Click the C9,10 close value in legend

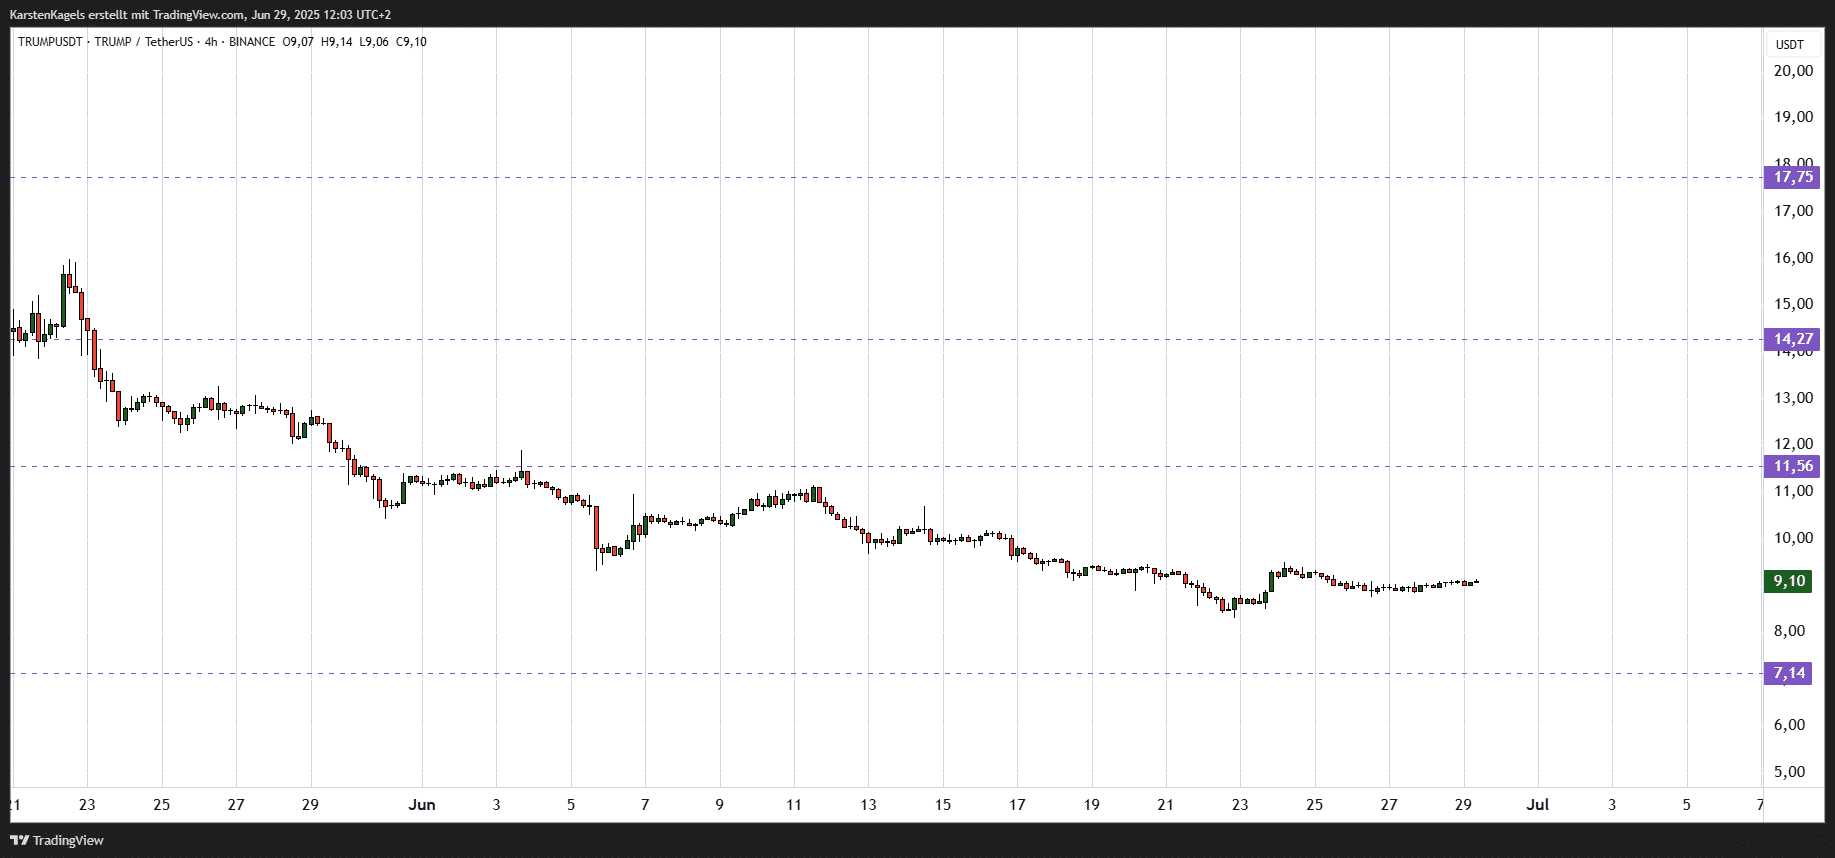click(x=411, y=42)
